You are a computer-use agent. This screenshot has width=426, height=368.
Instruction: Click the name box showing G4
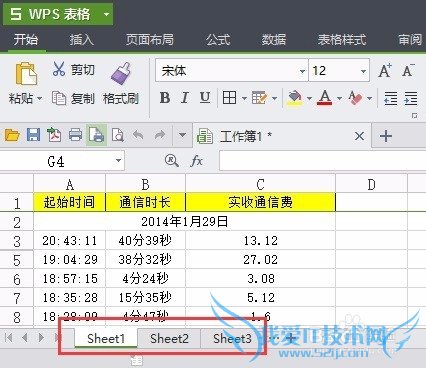coord(62,161)
